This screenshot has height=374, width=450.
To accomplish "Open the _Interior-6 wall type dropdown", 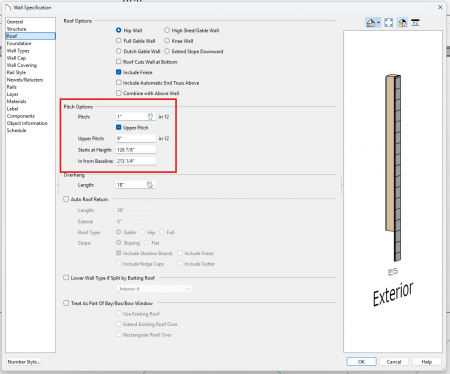I will (x=154, y=289).
